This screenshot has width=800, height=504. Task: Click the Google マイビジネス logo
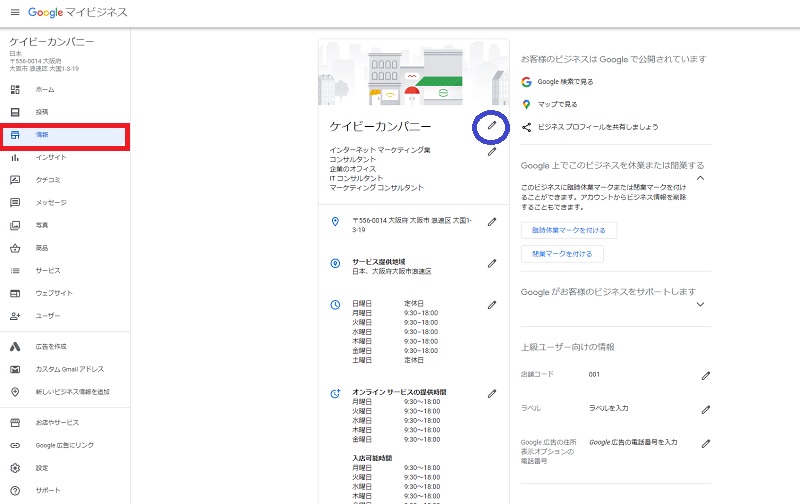pyautogui.click(x=78, y=12)
